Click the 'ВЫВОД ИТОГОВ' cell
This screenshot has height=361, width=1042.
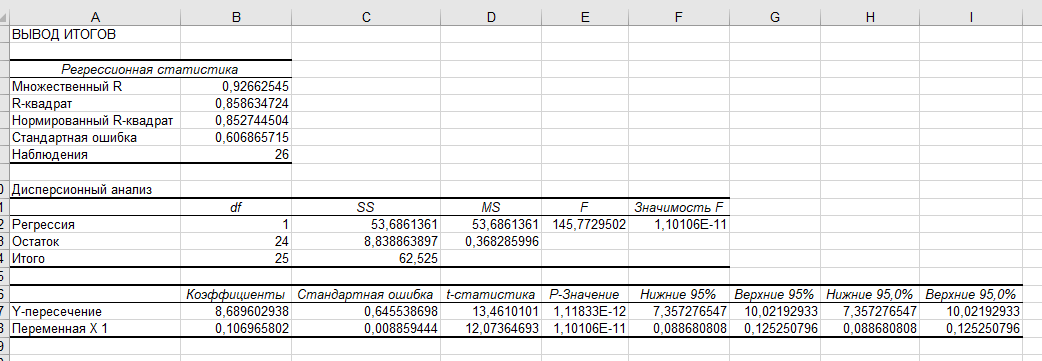pos(94,35)
